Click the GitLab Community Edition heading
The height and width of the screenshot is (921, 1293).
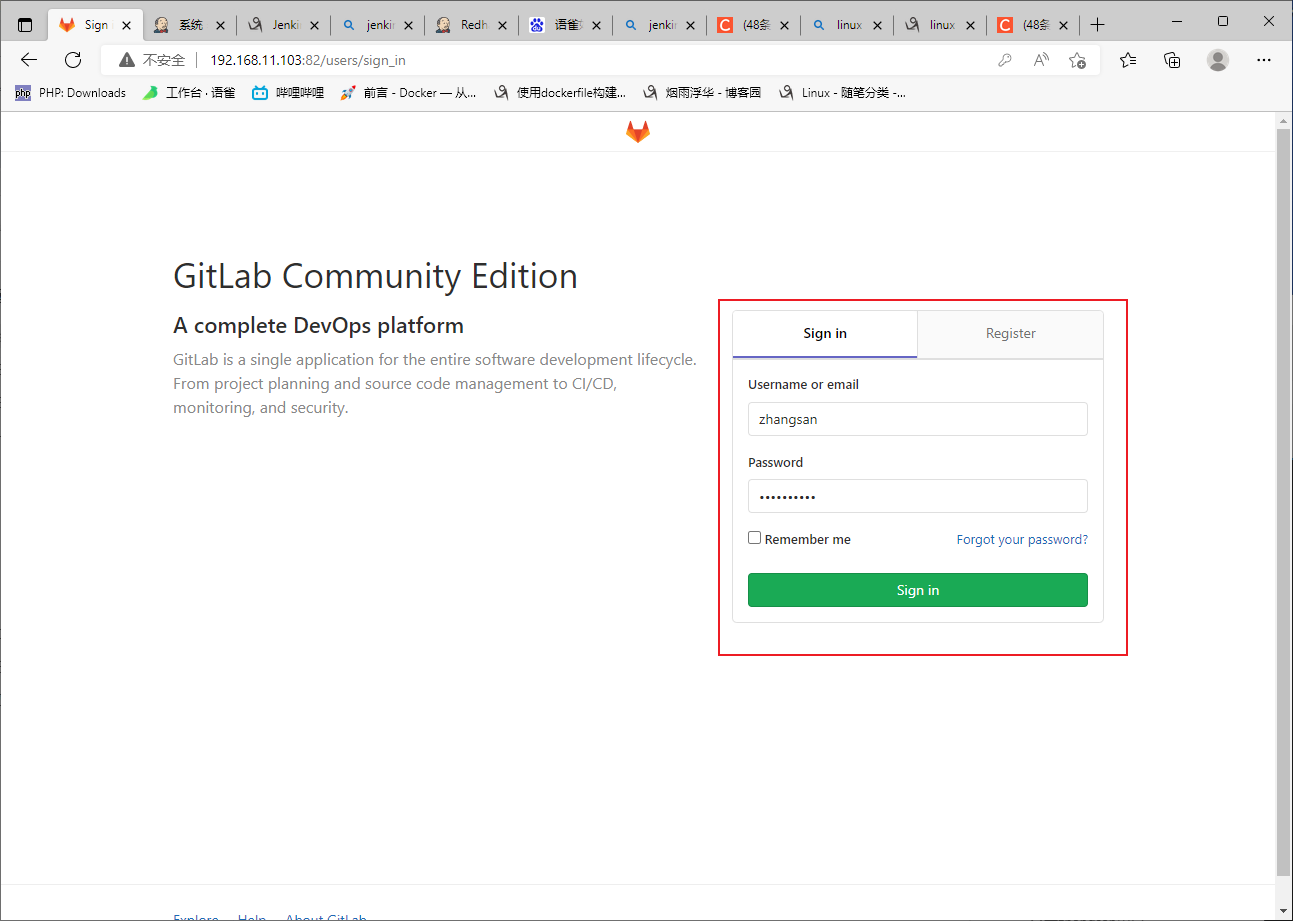click(x=375, y=276)
